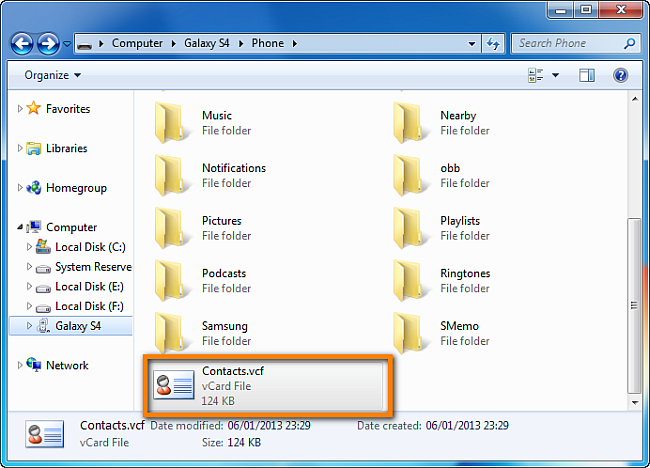Click the drive icon in address bar
Viewport: 650px width, 468px height.
(x=85, y=44)
